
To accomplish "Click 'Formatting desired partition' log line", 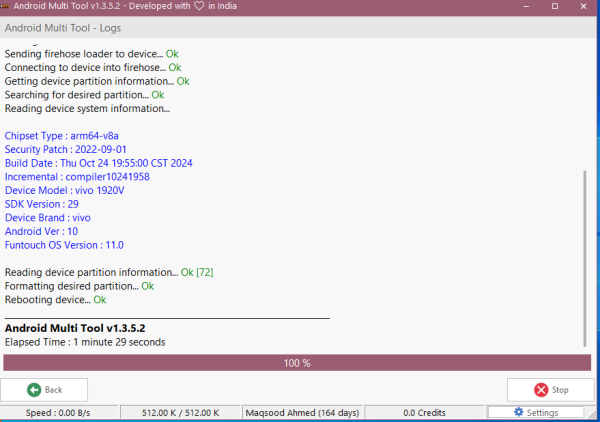I will [79, 286].
